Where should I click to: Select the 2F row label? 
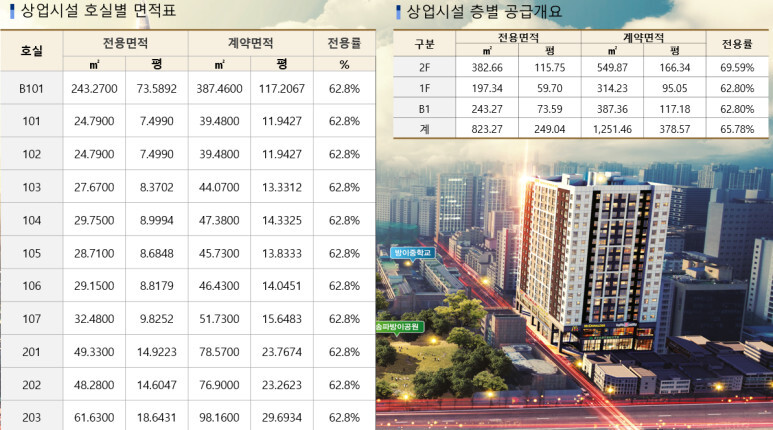coord(424,68)
